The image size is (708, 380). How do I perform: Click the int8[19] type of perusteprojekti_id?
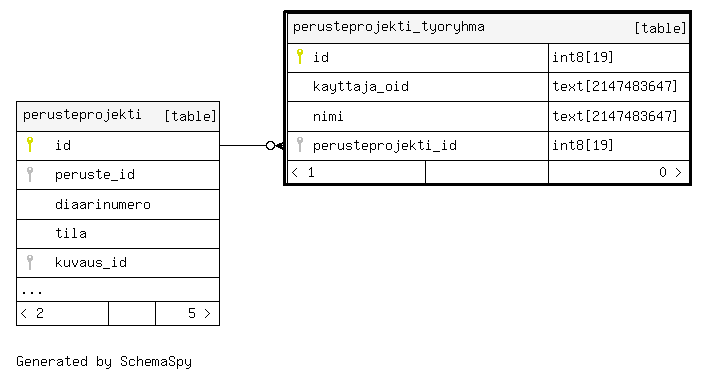point(583,145)
